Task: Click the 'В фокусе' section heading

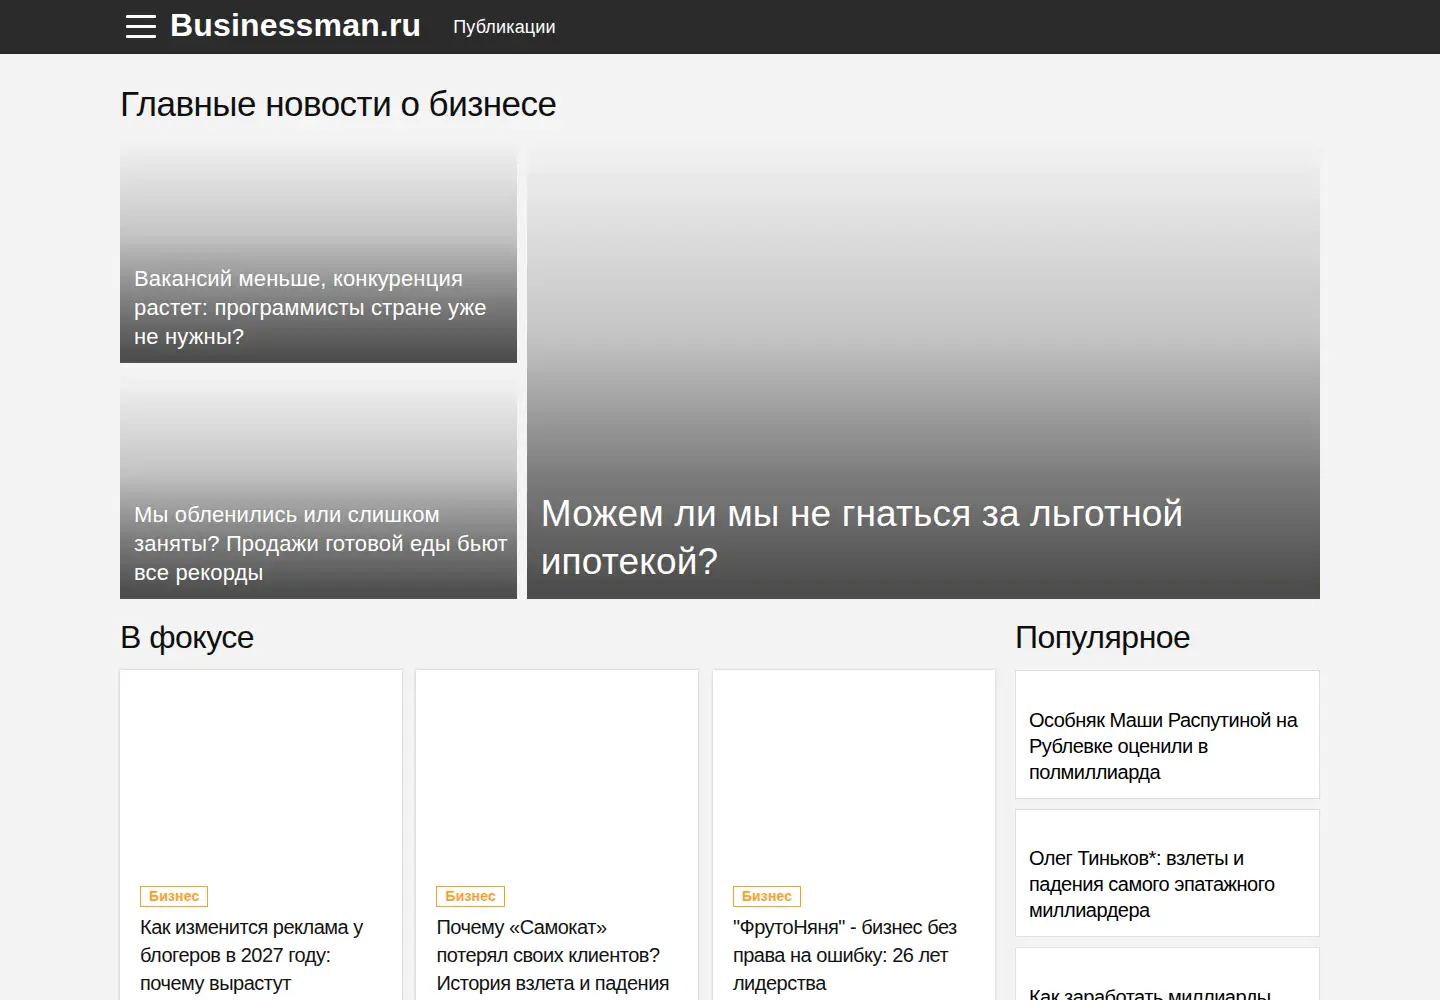Action: [x=187, y=637]
